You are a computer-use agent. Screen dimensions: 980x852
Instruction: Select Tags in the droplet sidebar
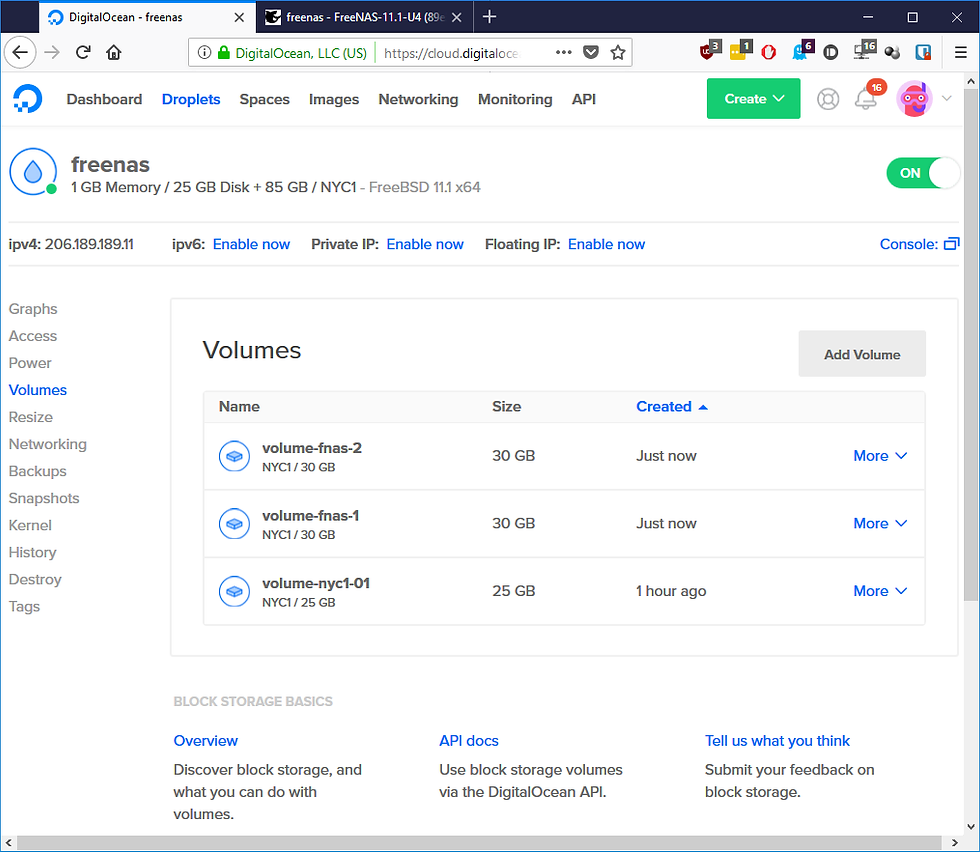pos(24,606)
